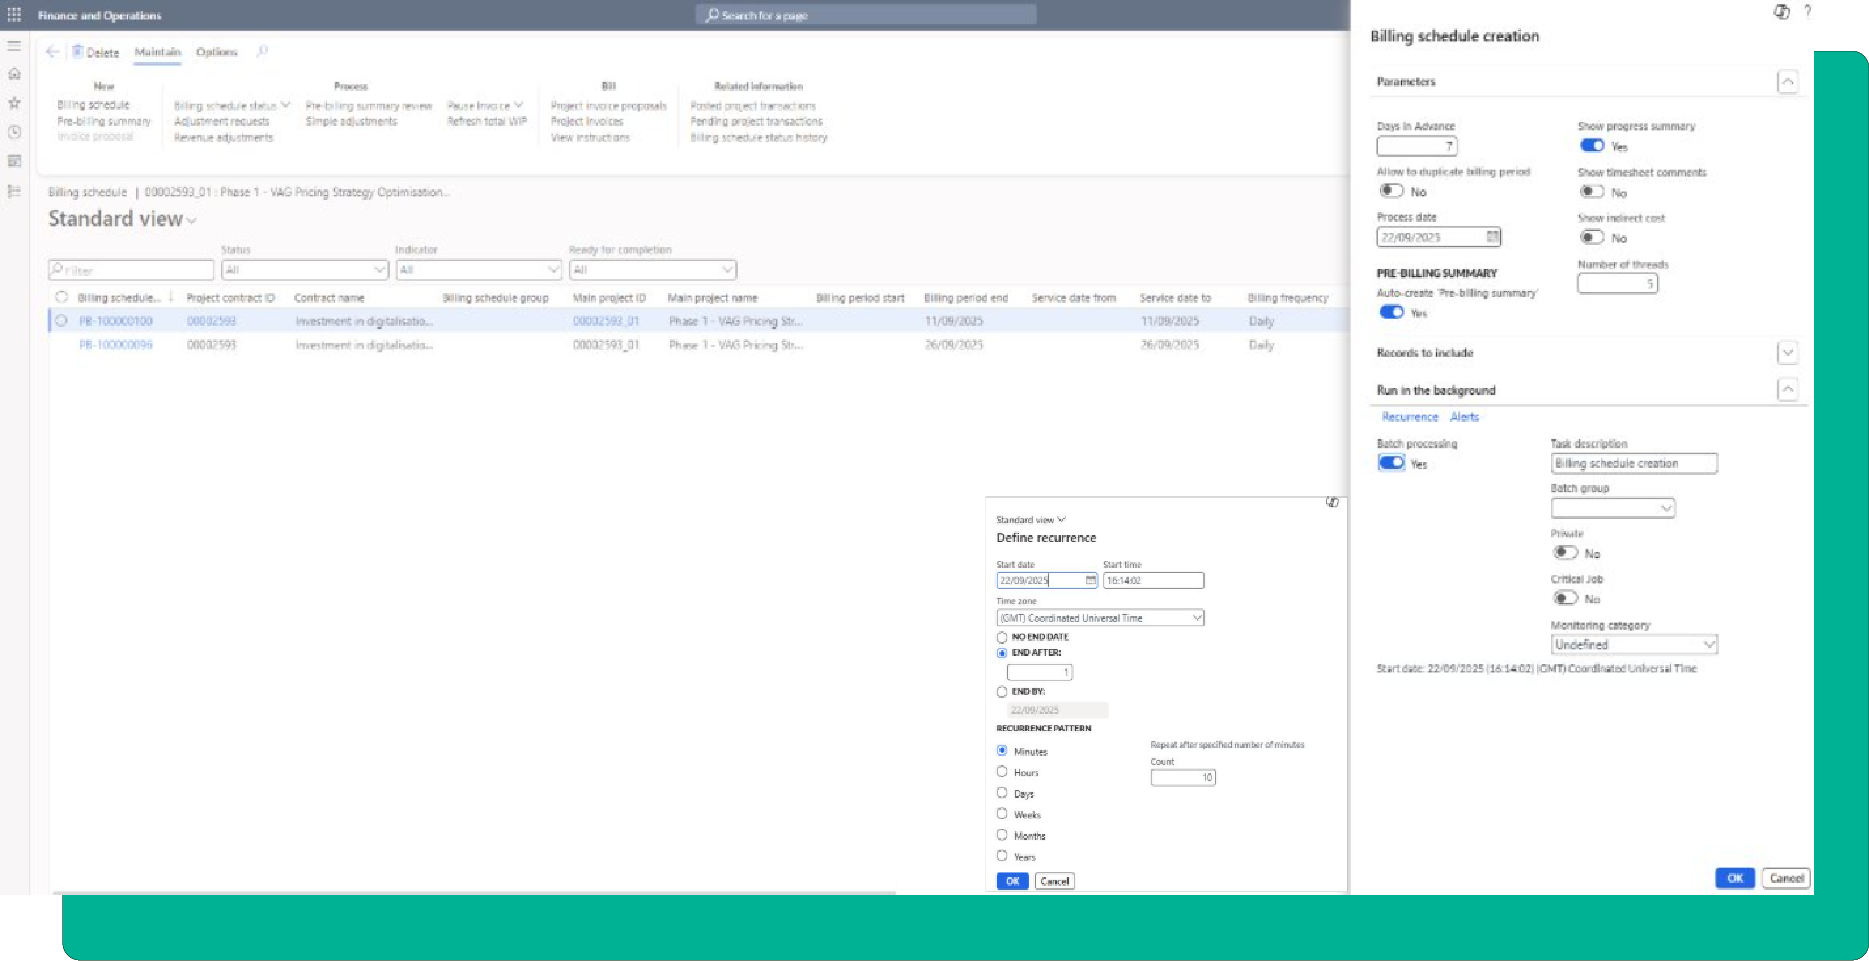Switch to the Options tab
Viewport: 1869px width, 961px height.
click(216, 52)
